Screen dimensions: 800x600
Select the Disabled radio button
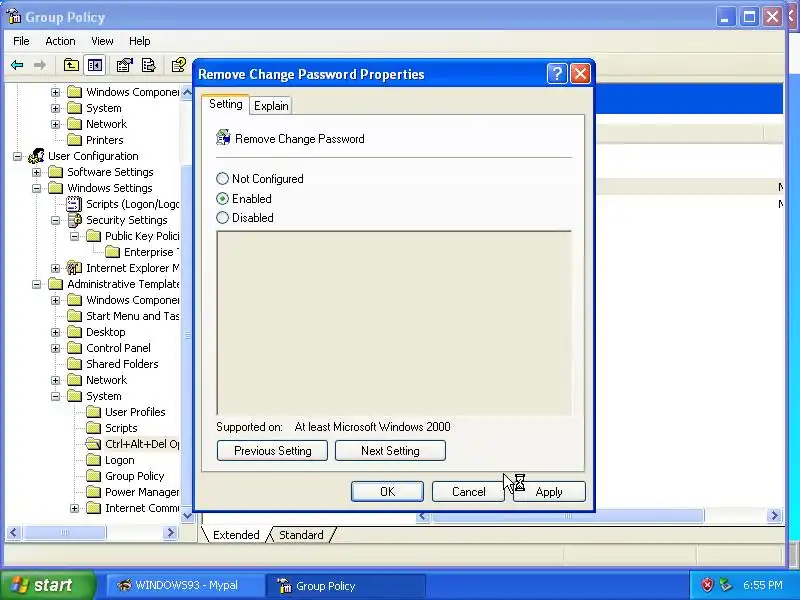coord(222,218)
